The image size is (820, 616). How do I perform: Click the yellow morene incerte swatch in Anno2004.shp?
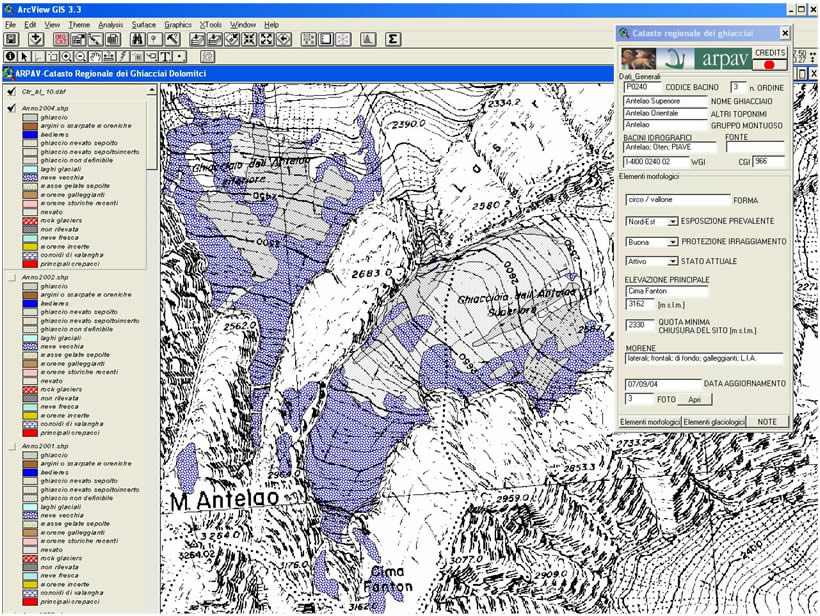pos(30,247)
